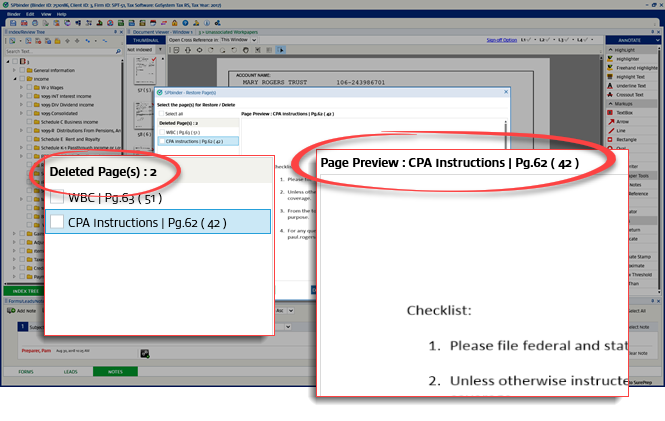The width and height of the screenshot is (665, 421).
Task: Select the hand pan tool in viewer toolbar
Action: click(x=246, y=50)
